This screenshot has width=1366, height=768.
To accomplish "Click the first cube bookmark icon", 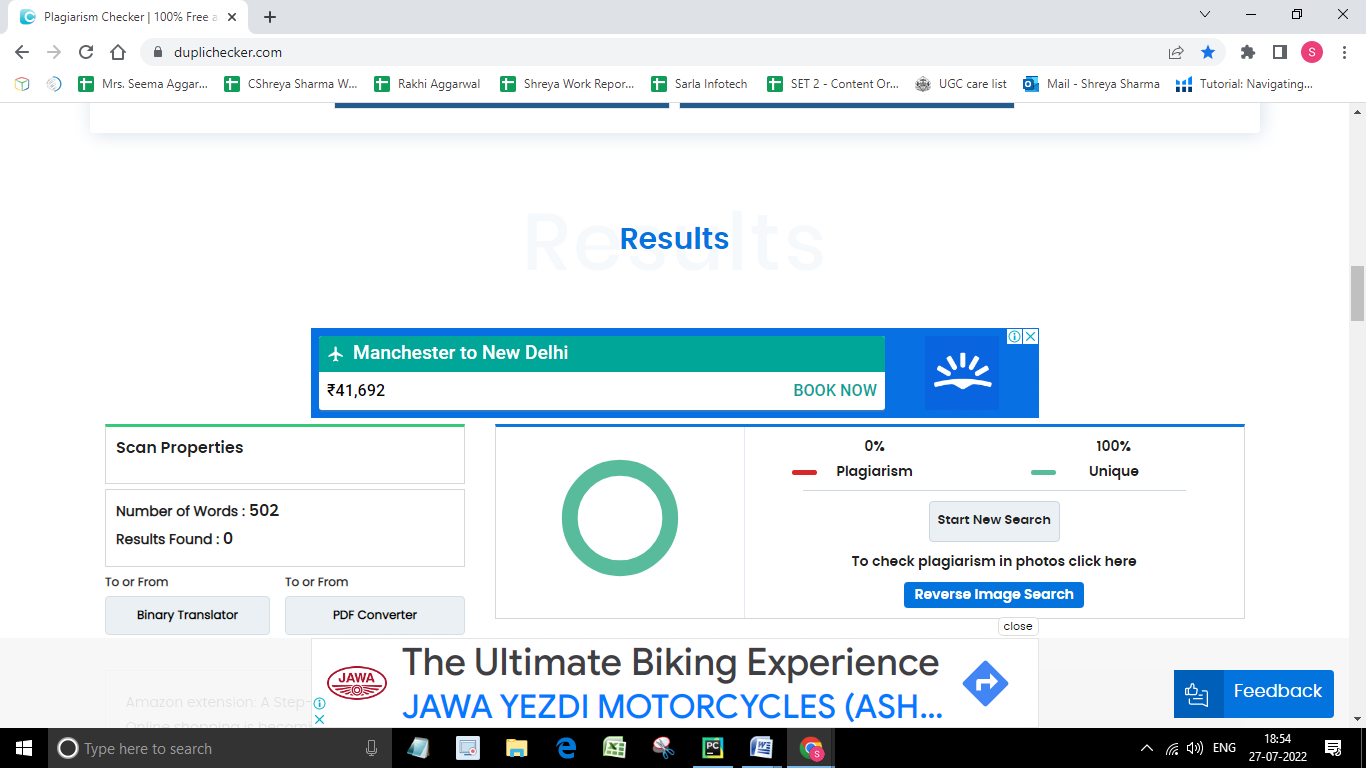I will tap(22, 84).
